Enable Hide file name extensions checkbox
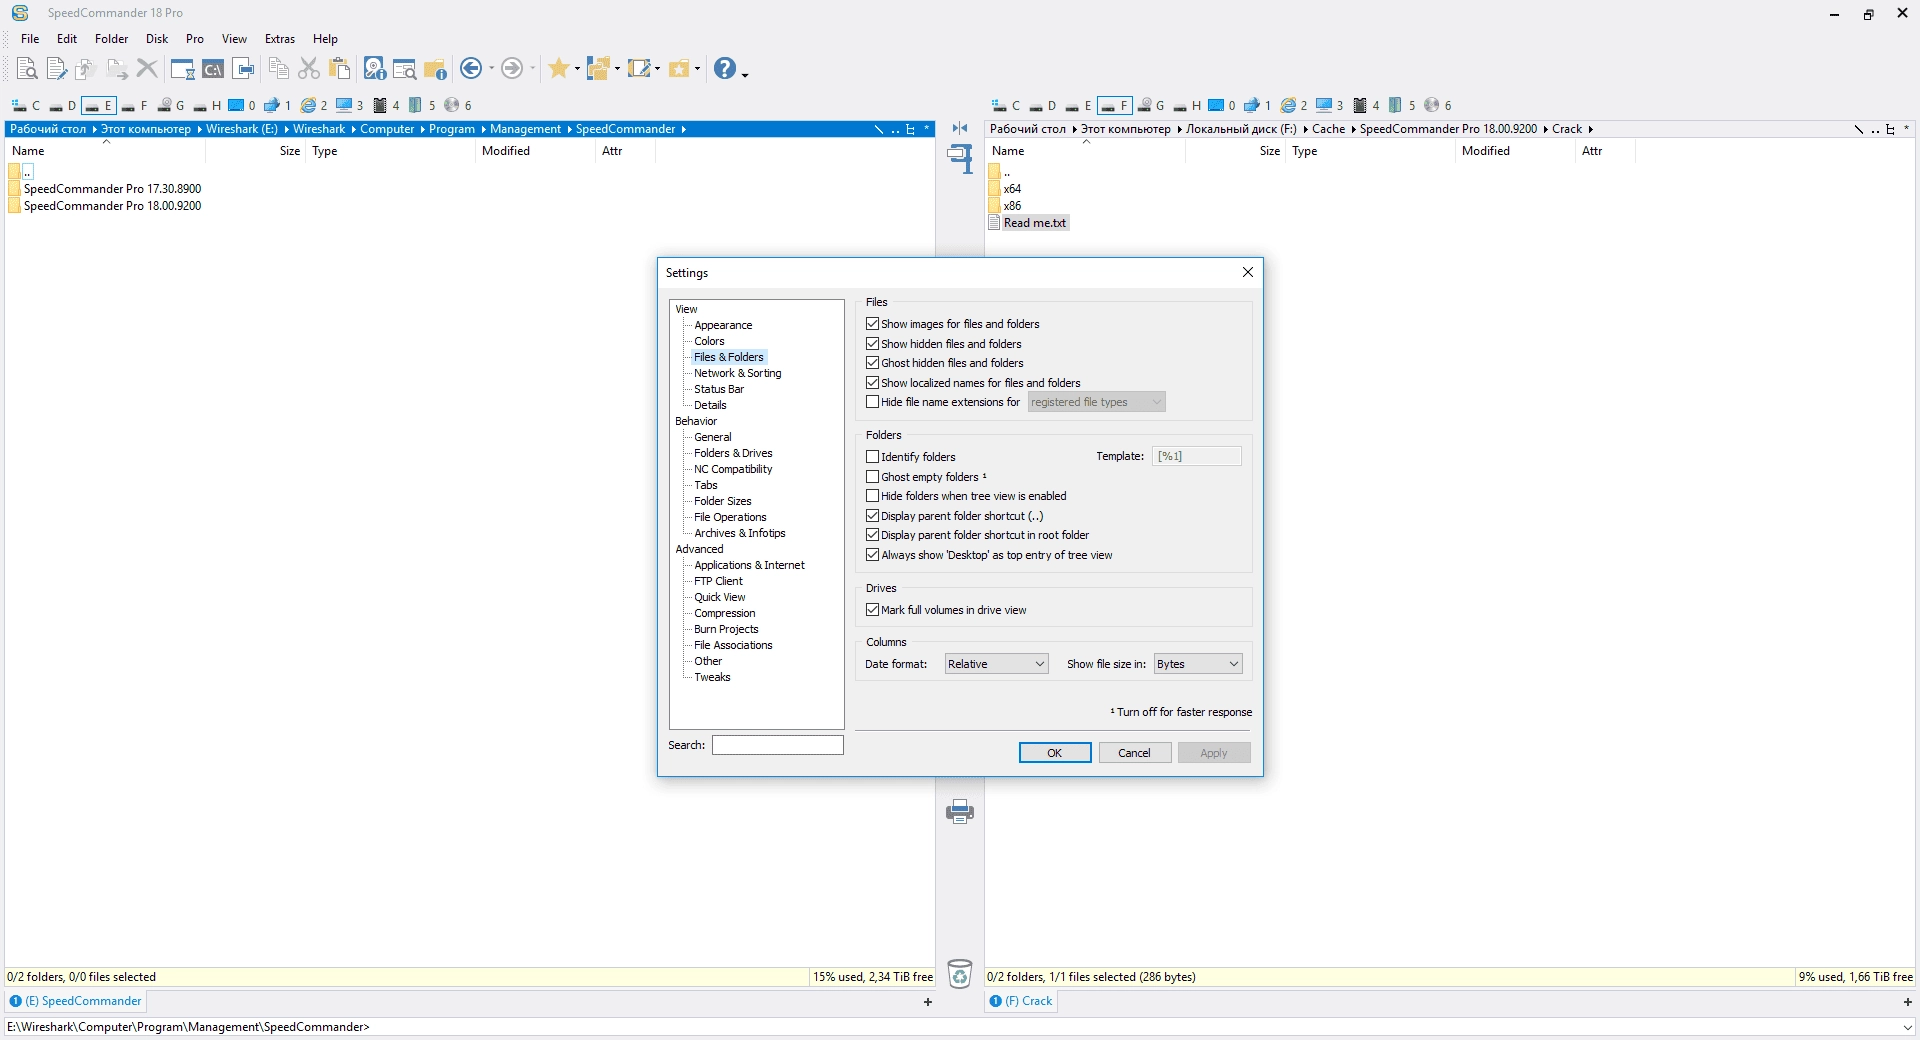1920x1040 pixels. [872, 402]
